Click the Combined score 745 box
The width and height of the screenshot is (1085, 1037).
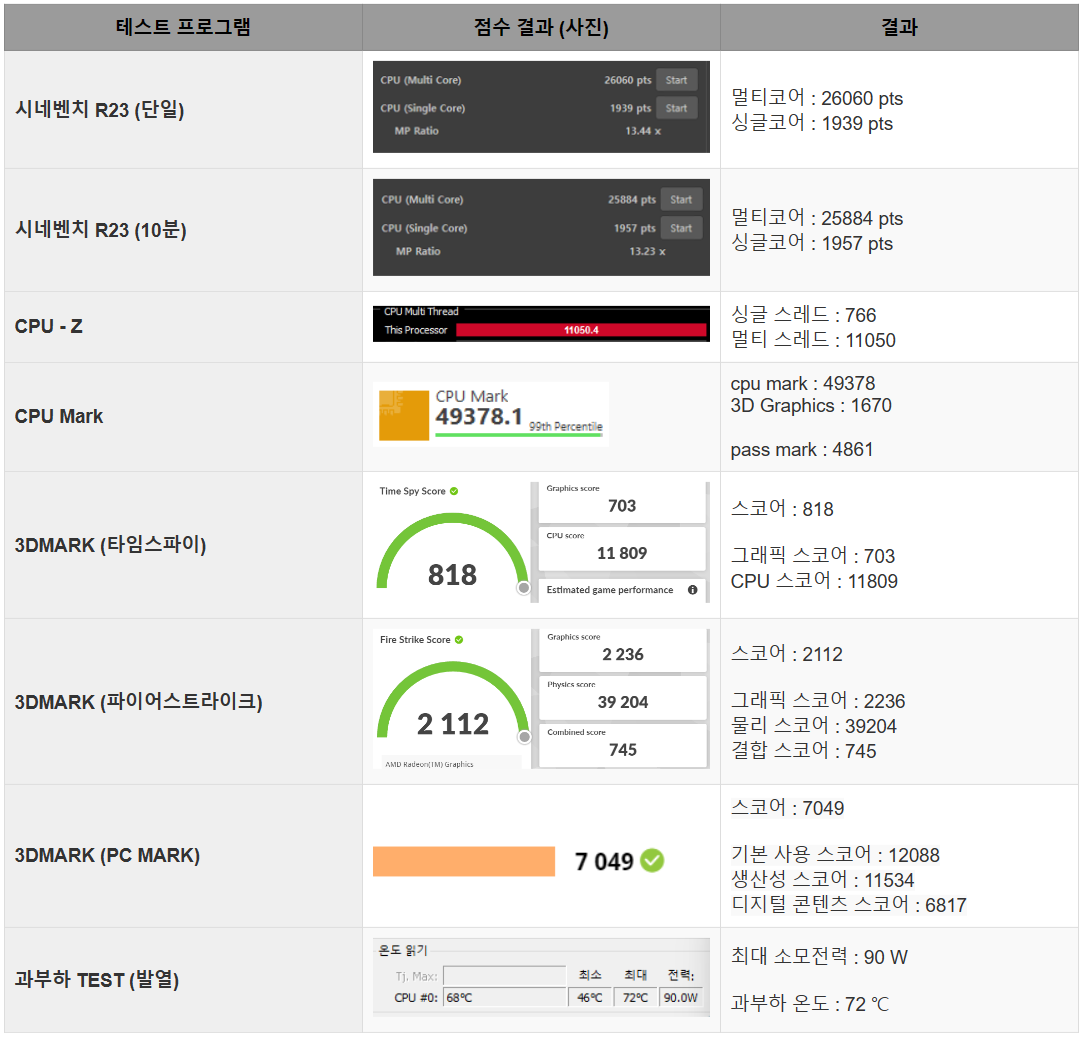[623, 746]
